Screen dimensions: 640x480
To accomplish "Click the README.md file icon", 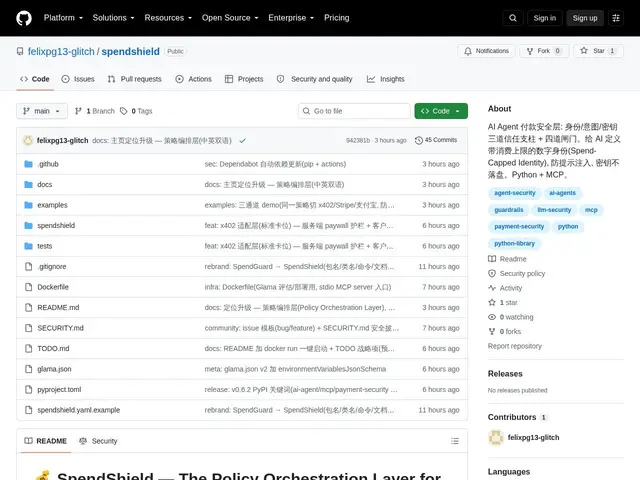I will tap(28, 307).
